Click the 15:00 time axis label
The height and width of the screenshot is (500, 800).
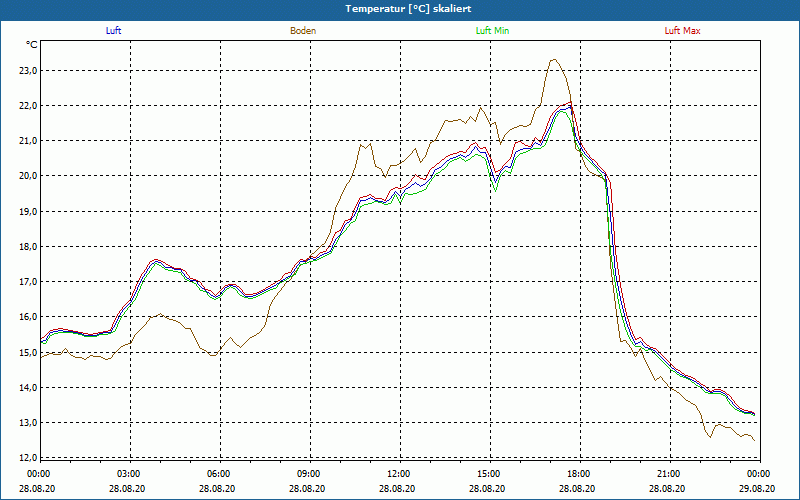pyautogui.click(x=488, y=474)
